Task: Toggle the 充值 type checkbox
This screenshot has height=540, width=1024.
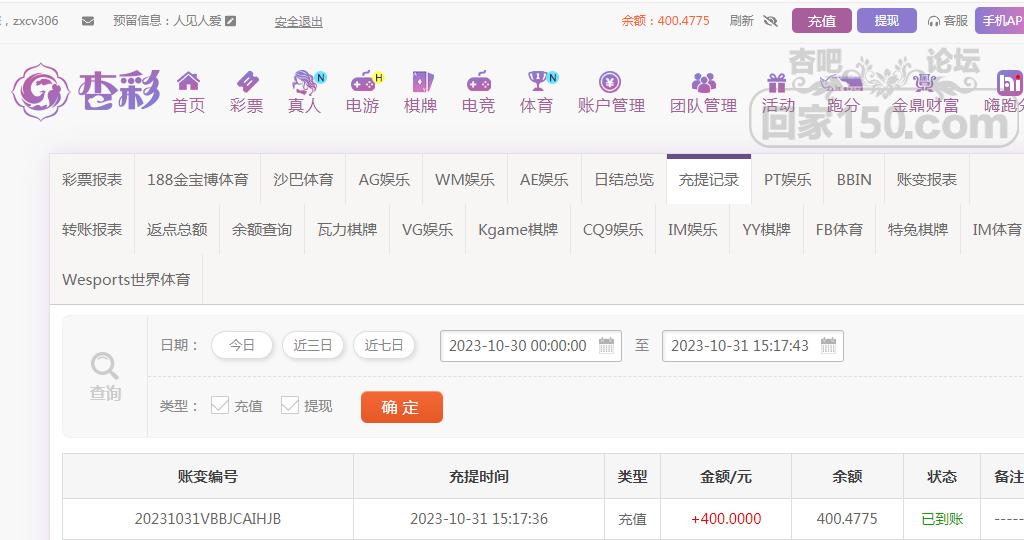Action: [220, 405]
